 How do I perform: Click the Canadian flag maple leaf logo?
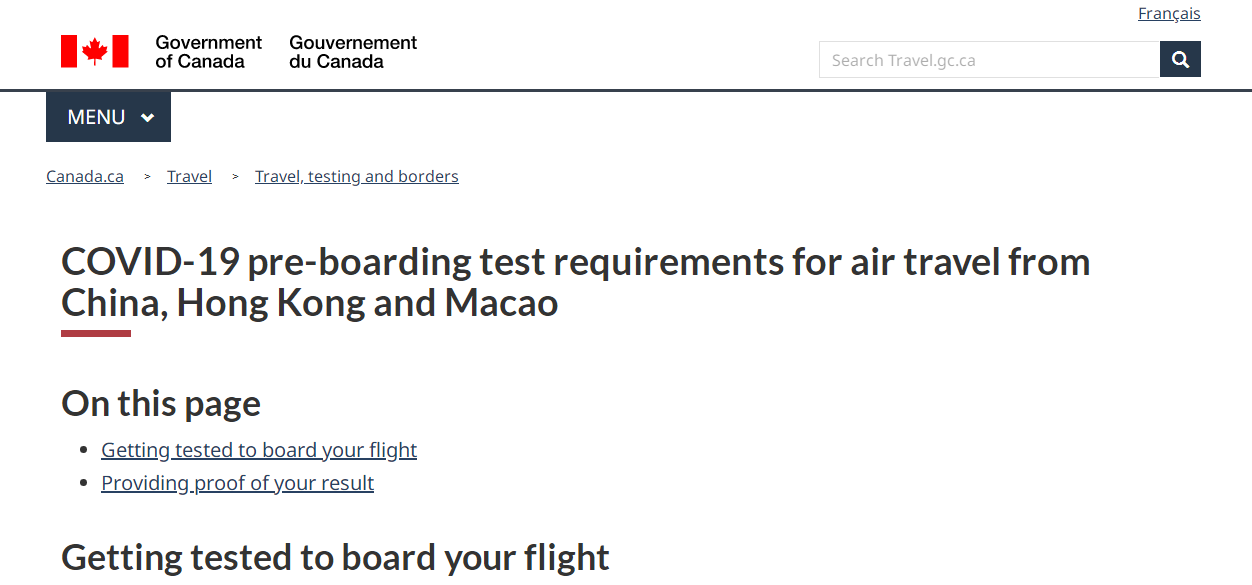(x=95, y=51)
